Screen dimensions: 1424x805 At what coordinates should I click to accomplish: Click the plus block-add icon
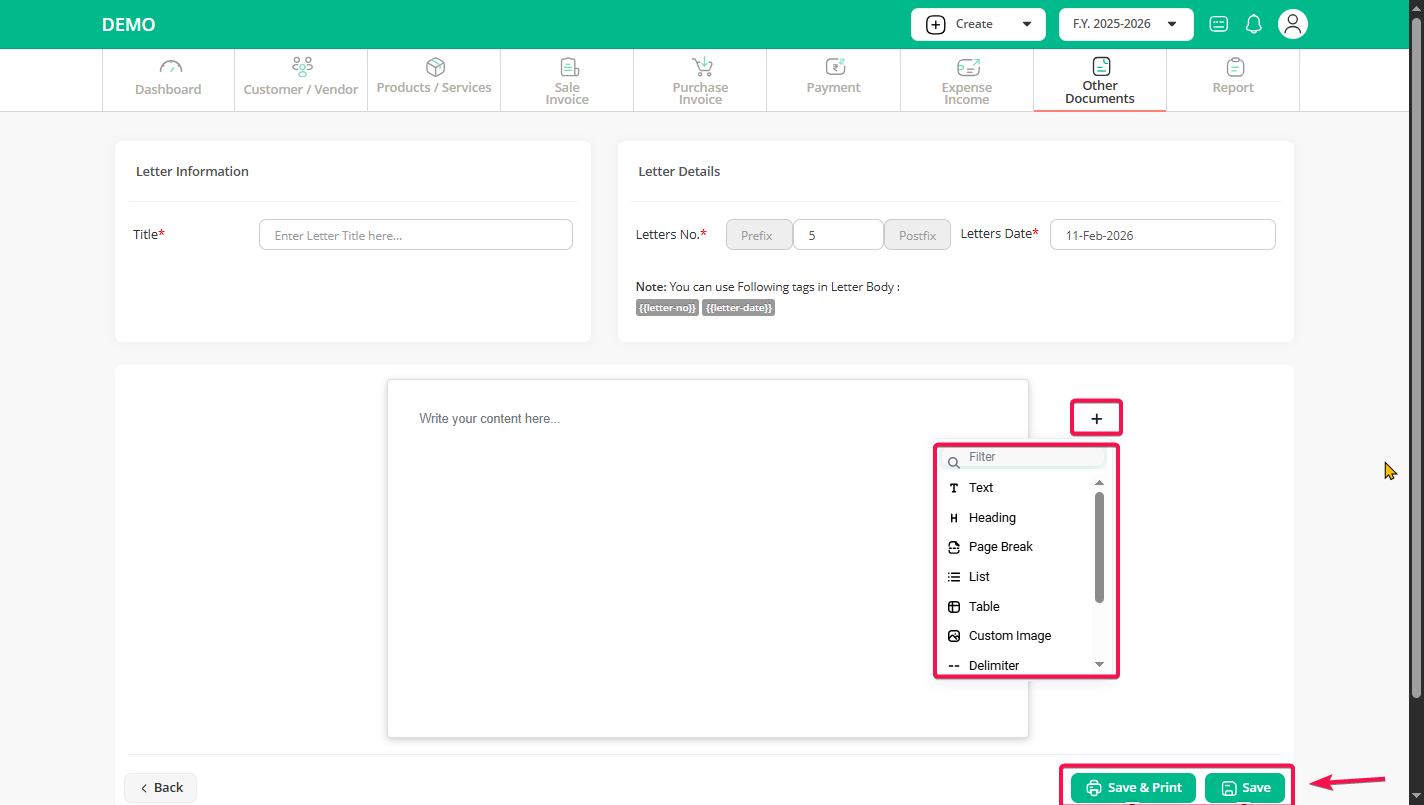click(x=1096, y=418)
